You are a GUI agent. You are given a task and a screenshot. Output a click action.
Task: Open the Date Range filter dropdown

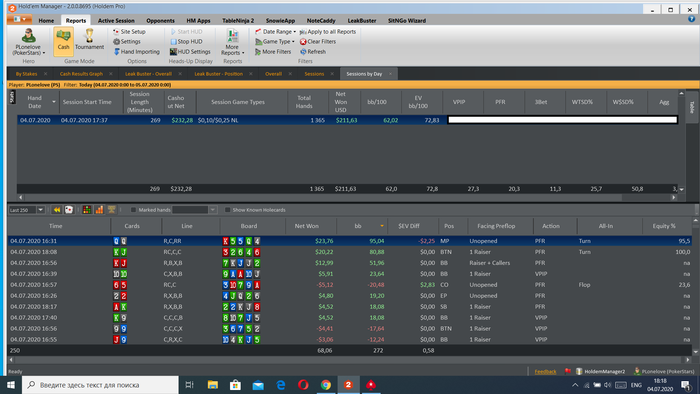275,32
